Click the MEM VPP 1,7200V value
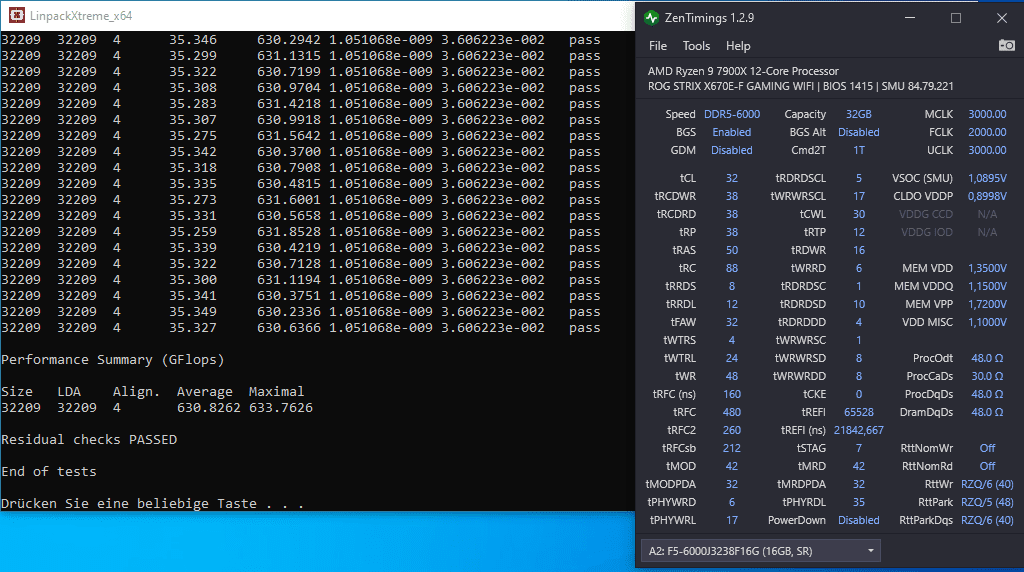Image resolution: width=1024 pixels, height=572 pixels. point(987,304)
